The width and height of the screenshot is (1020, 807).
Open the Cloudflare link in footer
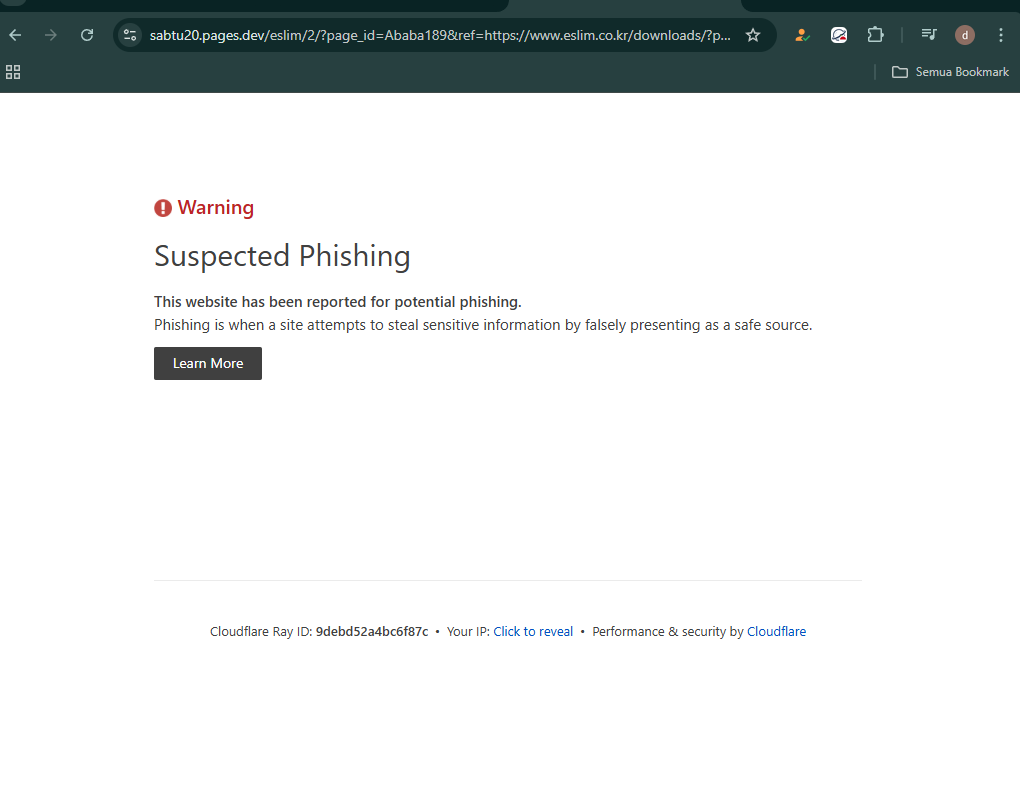(776, 631)
